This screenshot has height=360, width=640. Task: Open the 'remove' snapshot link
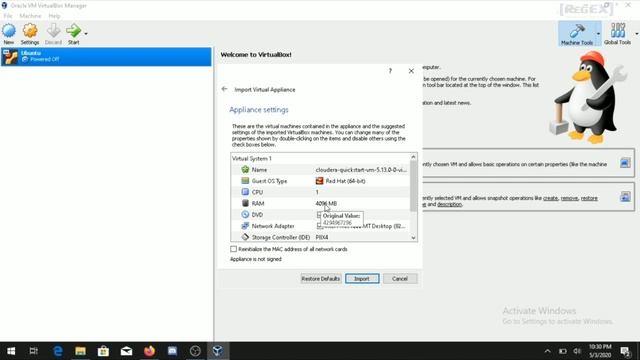click(x=569, y=198)
